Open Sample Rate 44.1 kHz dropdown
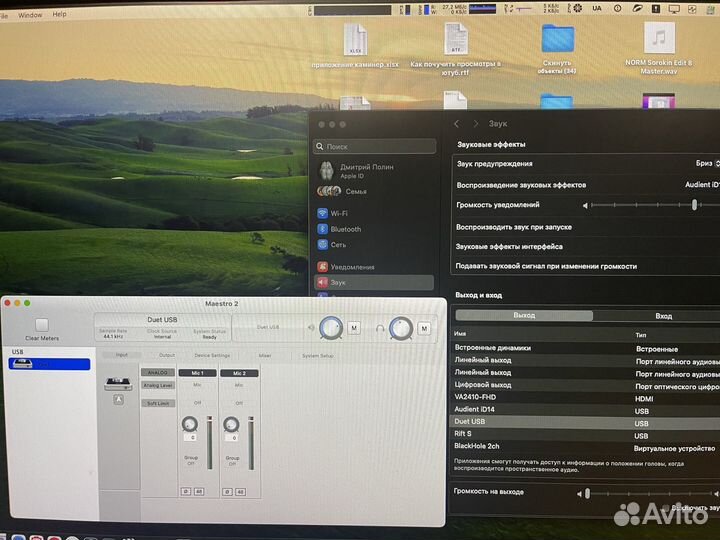Viewport: 720px width, 540px height. pos(113,333)
